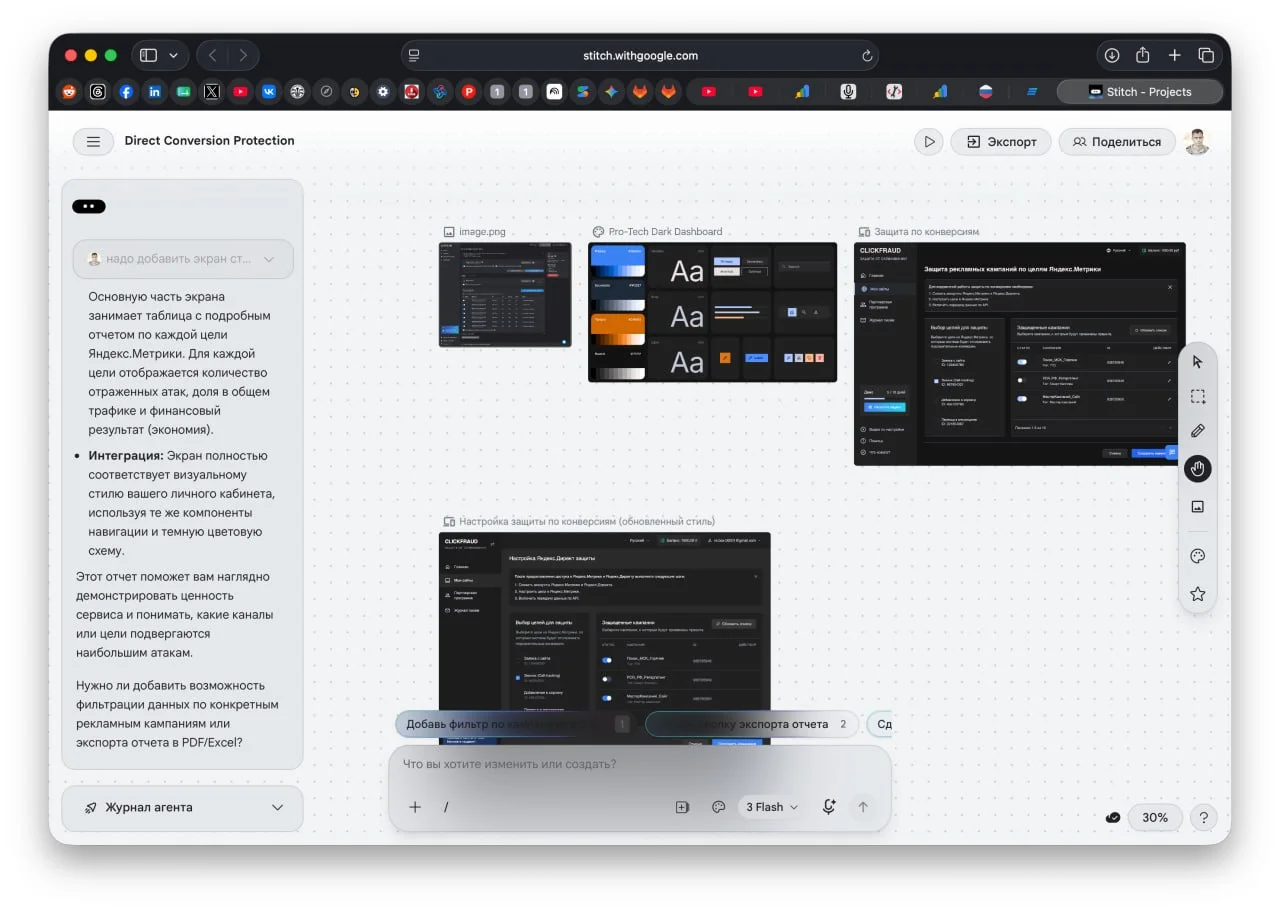Image resolution: width=1280 pixels, height=909 pixels.
Task: Expand the Журнал агента panel
Action: (182, 808)
